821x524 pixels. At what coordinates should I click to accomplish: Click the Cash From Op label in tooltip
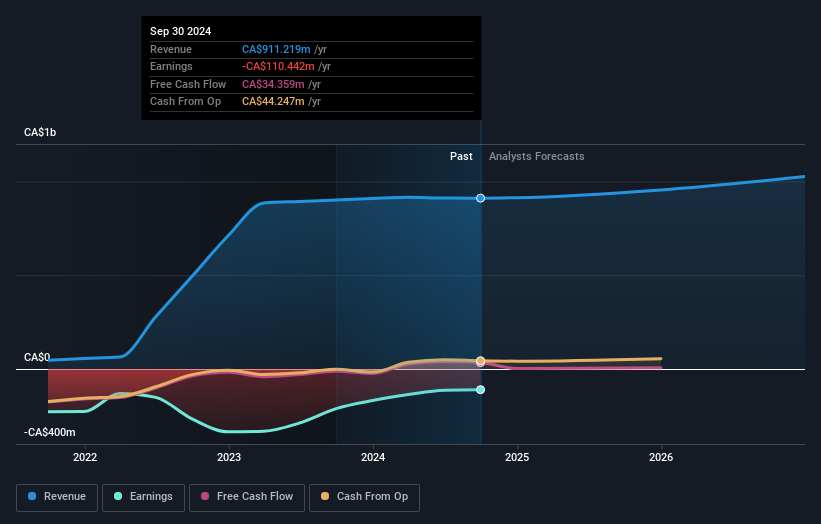pos(185,102)
